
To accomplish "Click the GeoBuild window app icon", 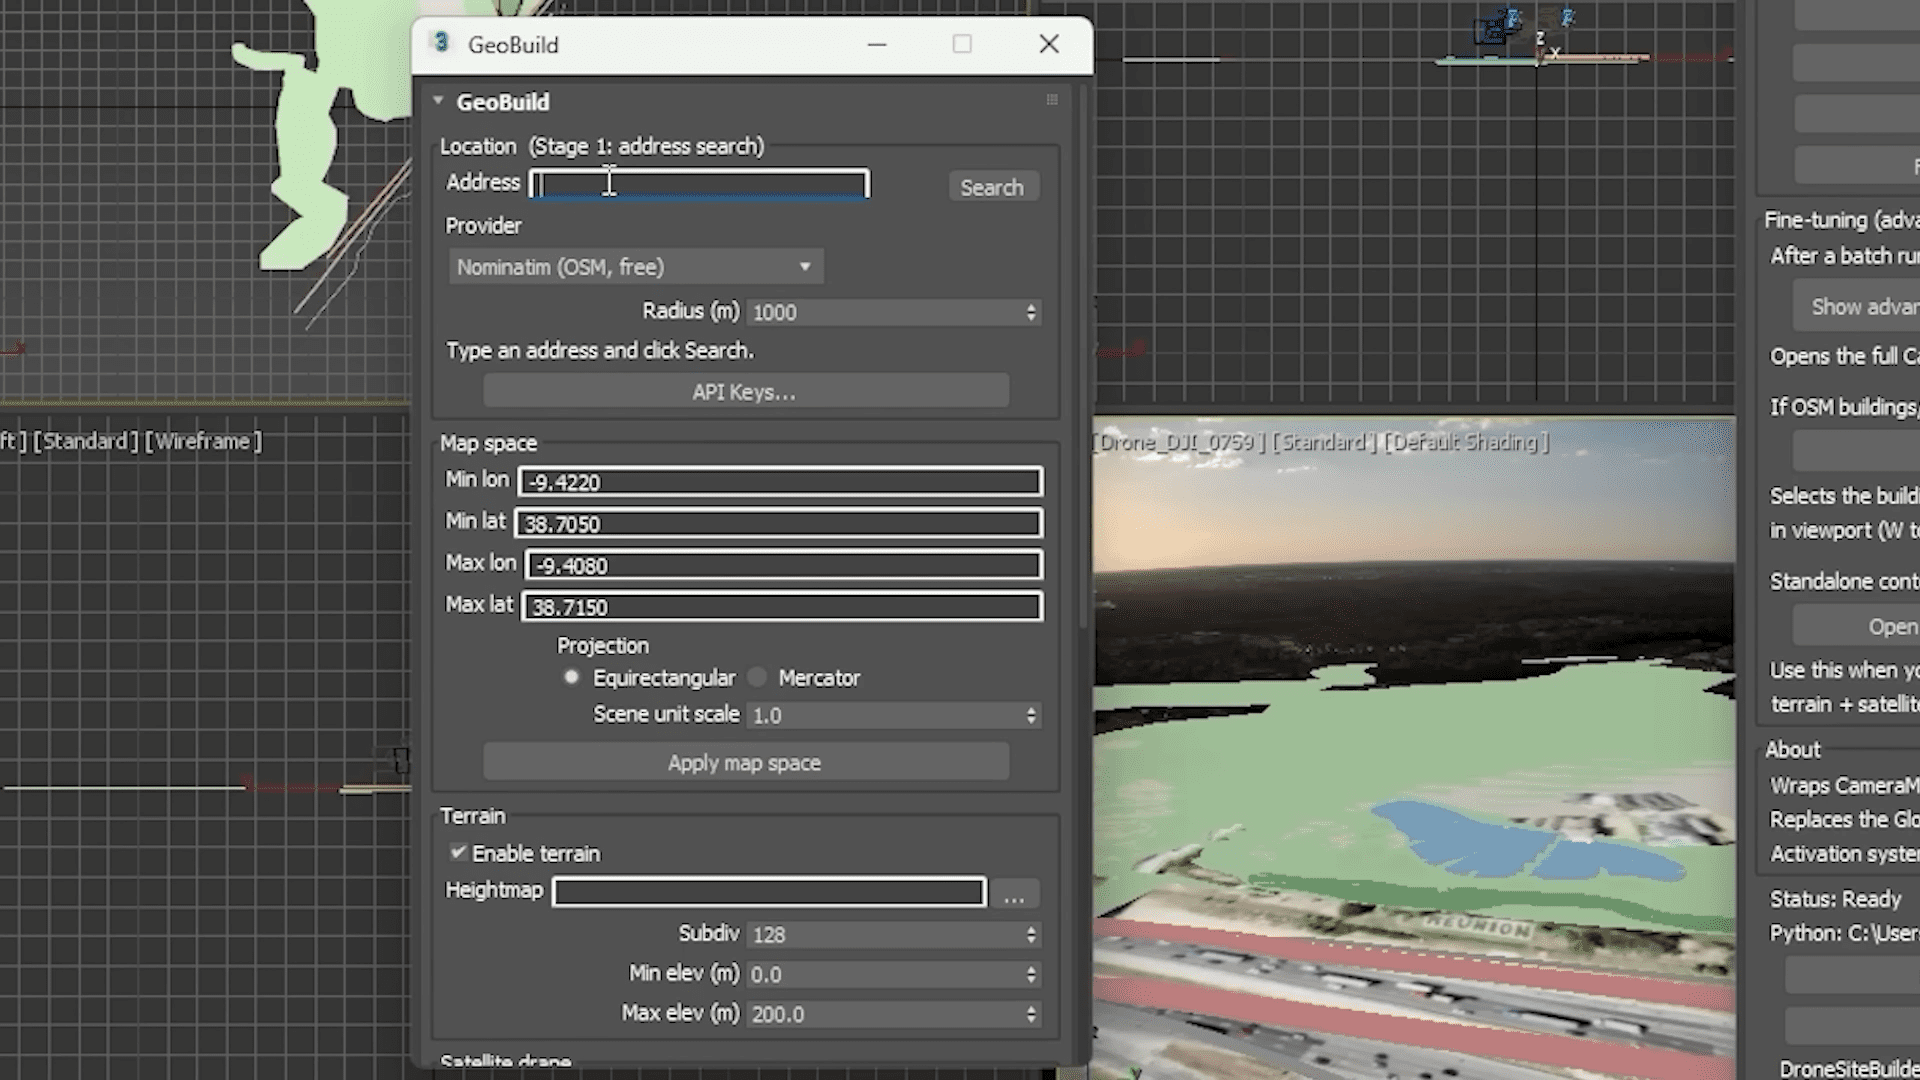I will click(x=441, y=43).
